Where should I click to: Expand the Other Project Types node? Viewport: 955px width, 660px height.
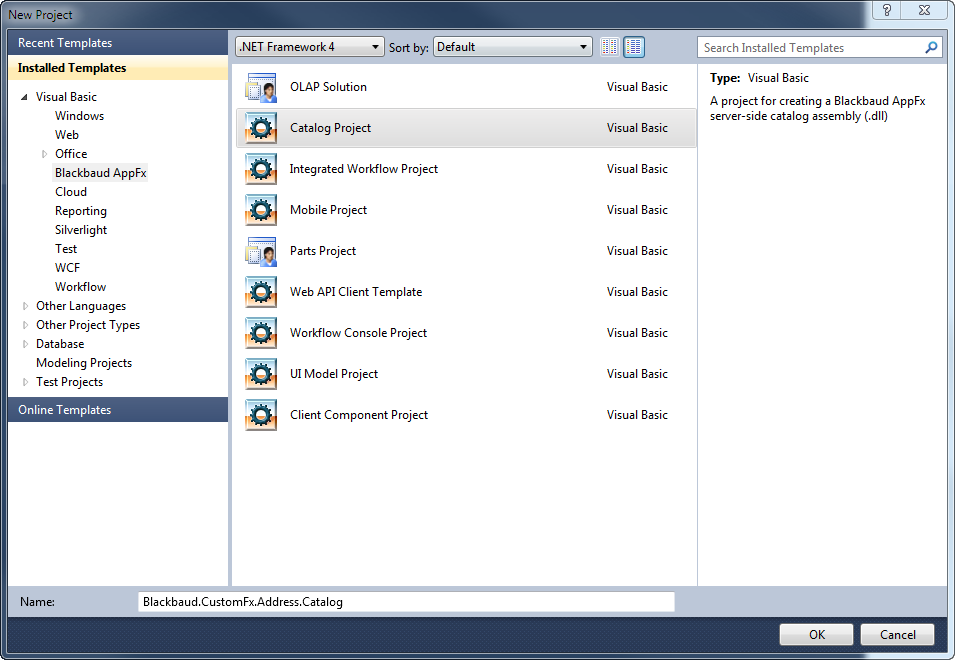click(25, 325)
